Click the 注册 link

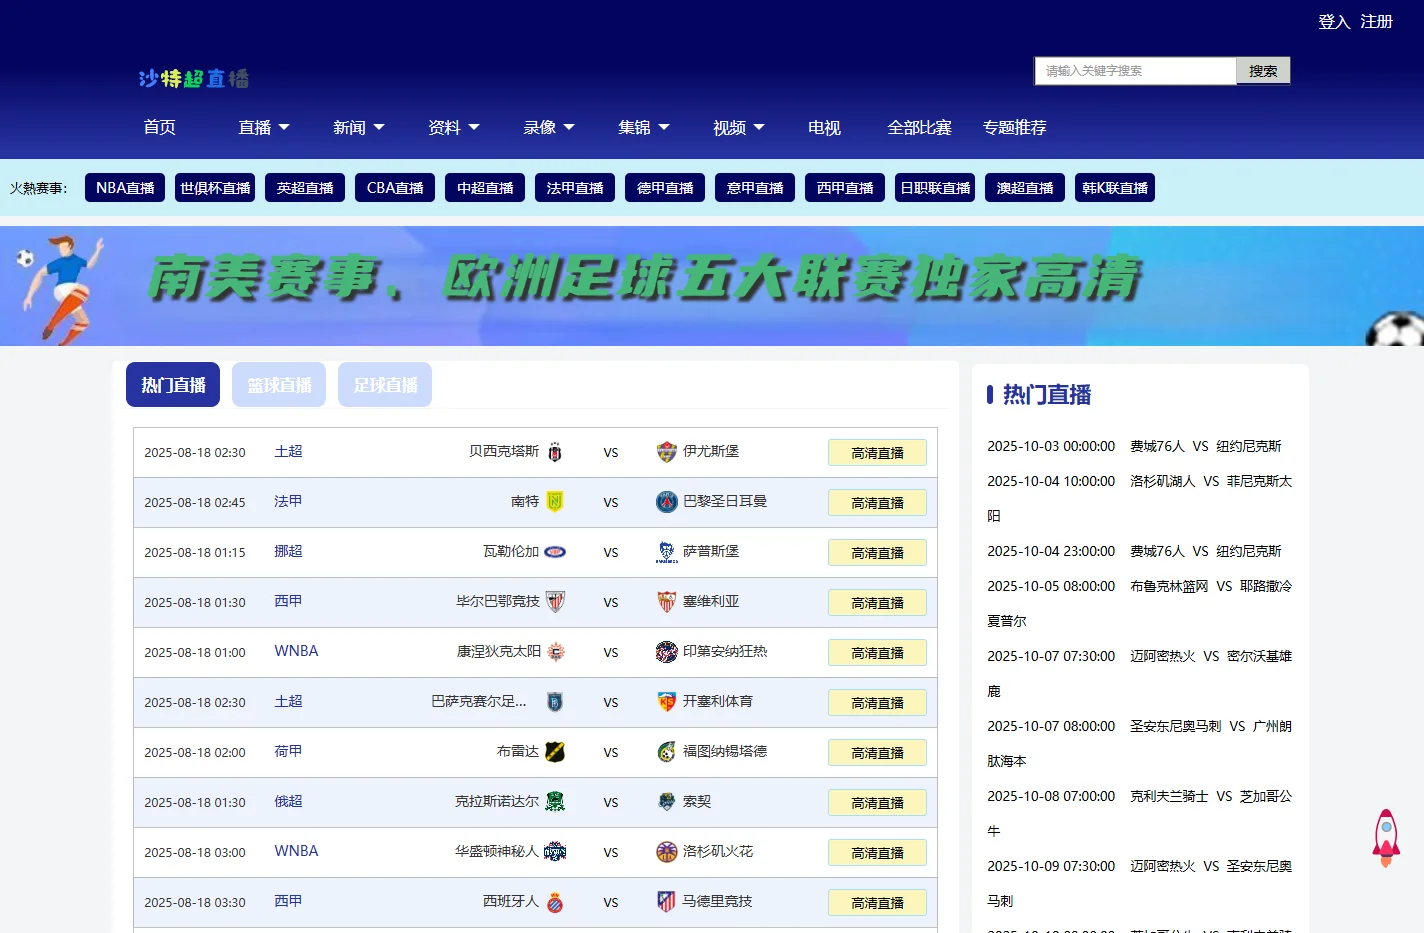tap(1376, 21)
